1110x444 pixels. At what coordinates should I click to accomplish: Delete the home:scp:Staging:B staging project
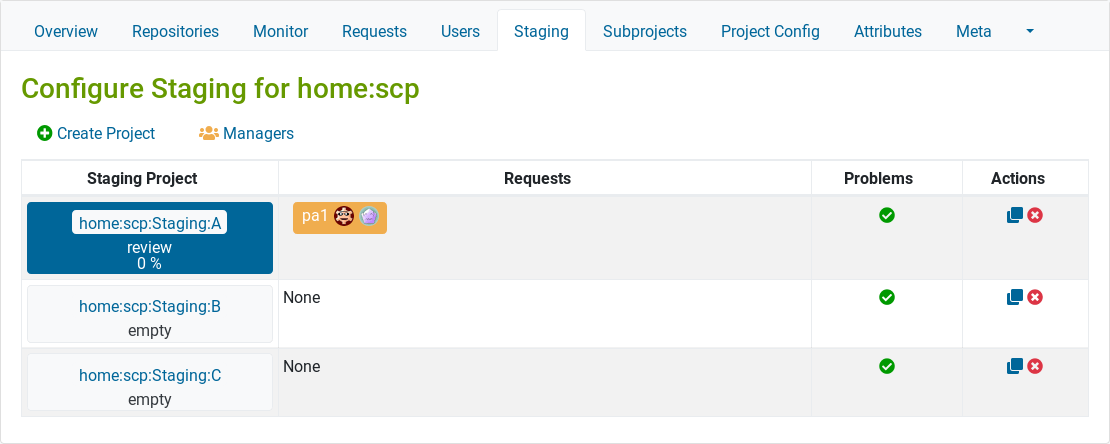[x=1035, y=297]
